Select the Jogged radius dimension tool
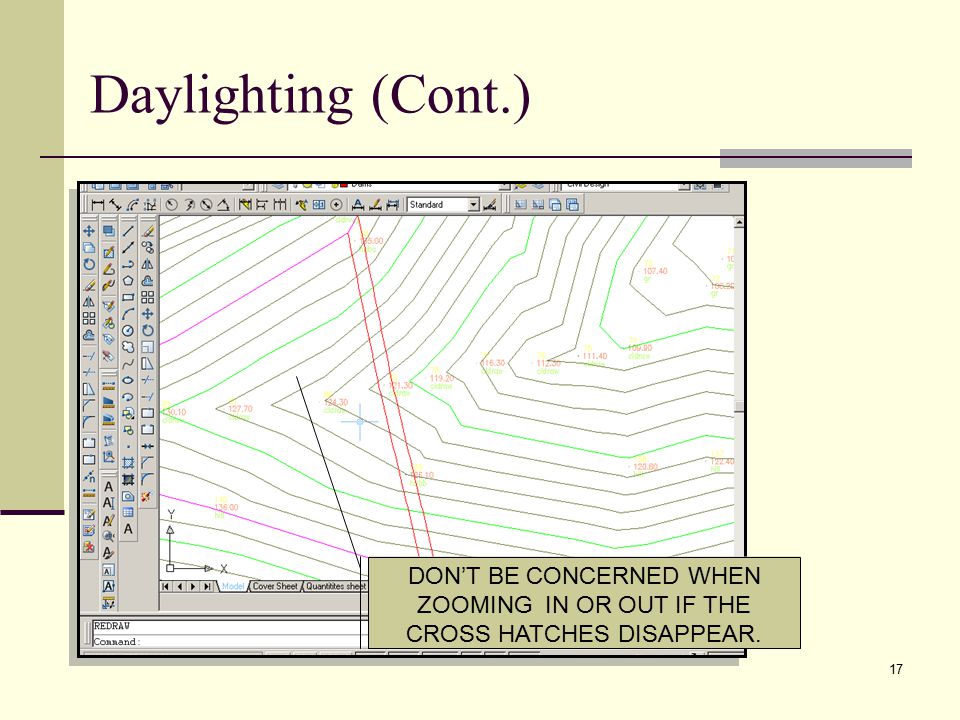The height and width of the screenshot is (720, 960). [x=189, y=204]
